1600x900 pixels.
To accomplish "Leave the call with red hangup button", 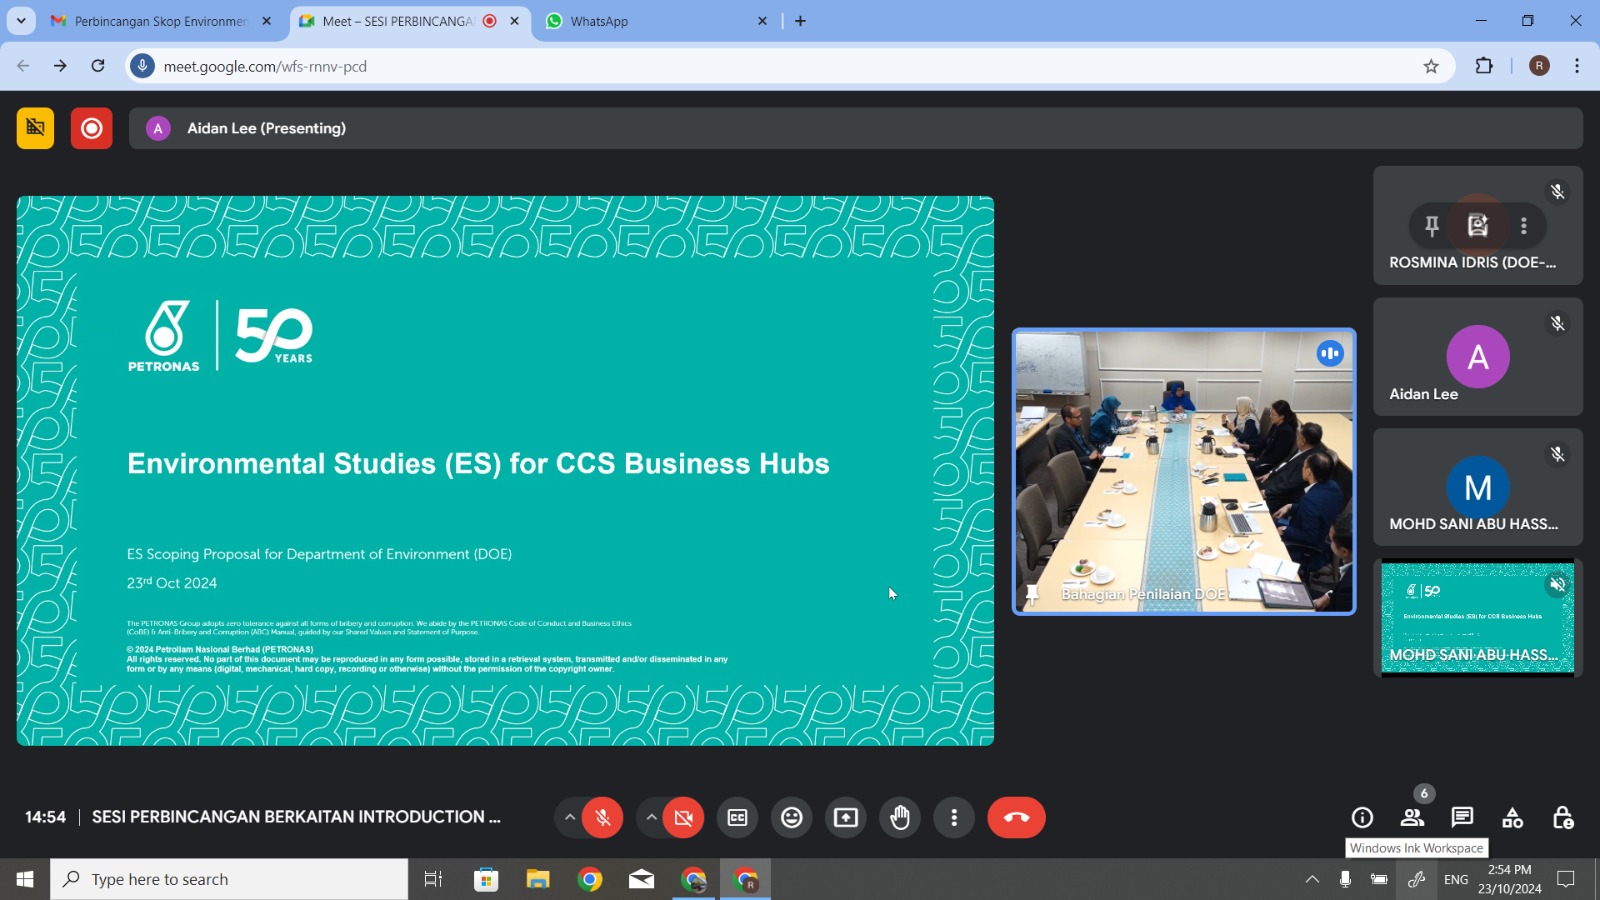I will coord(1016,818).
